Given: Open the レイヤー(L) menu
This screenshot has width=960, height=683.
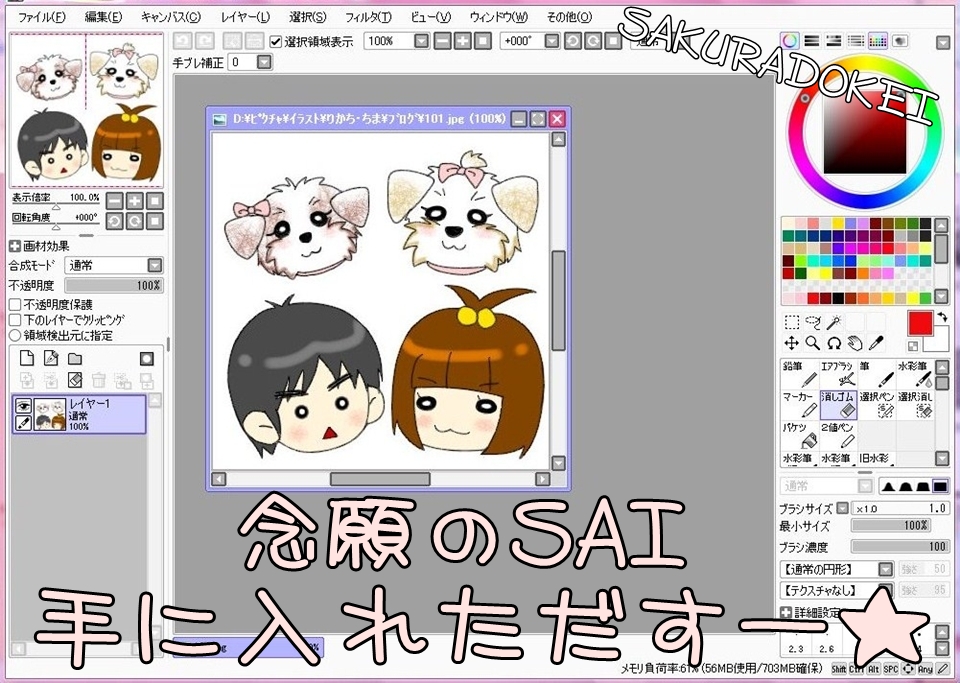Looking at the screenshot, I should 246,17.
